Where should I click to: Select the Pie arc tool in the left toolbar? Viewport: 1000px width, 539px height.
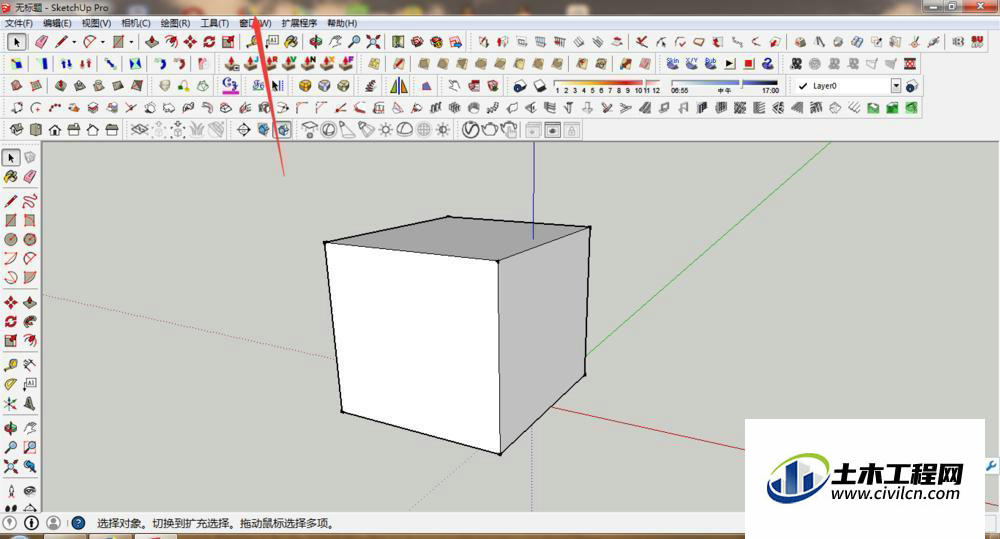(x=30, y=277)
